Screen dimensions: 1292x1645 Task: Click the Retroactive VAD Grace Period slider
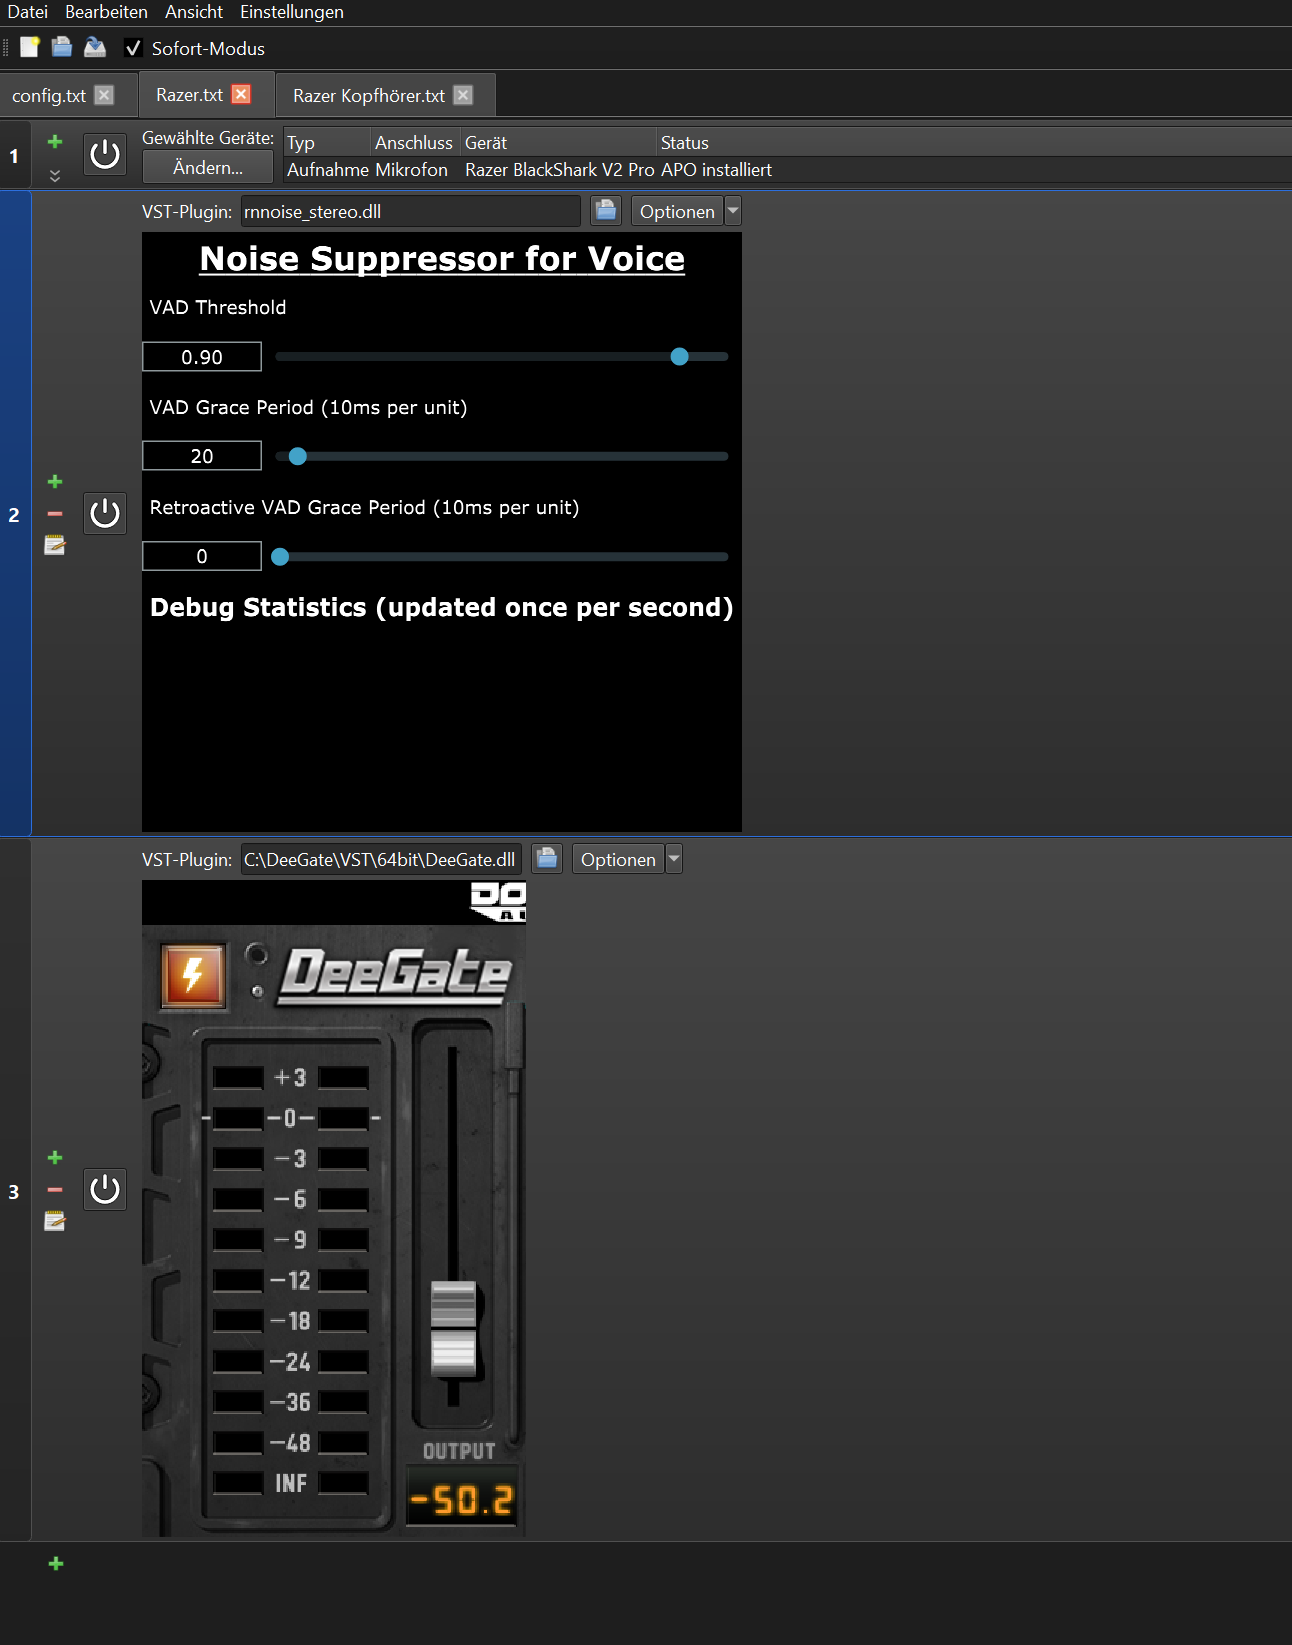(x=502, y=557)
